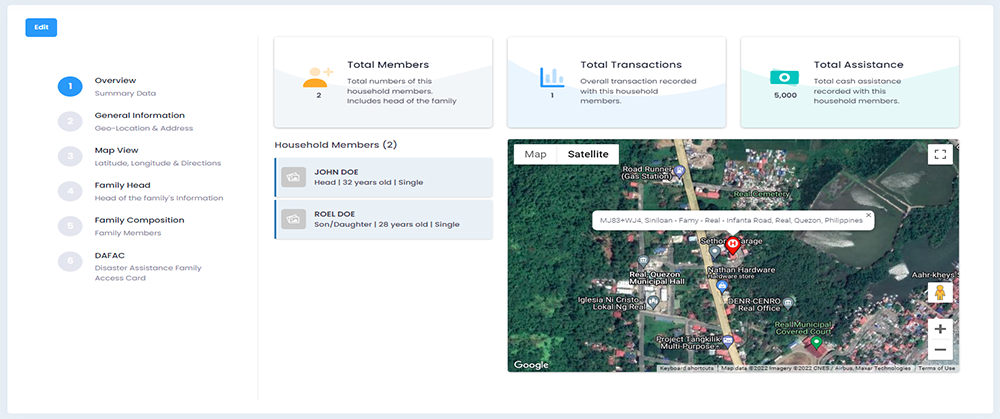Viewport: 1000px width, 419px height.
Task: Open map Terms of Use link
Action: (x=937, y=369)
